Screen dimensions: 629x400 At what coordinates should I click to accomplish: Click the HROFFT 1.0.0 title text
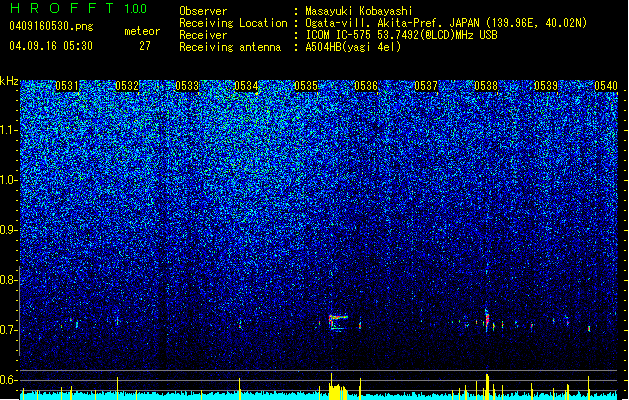click(x=78, y=8)
